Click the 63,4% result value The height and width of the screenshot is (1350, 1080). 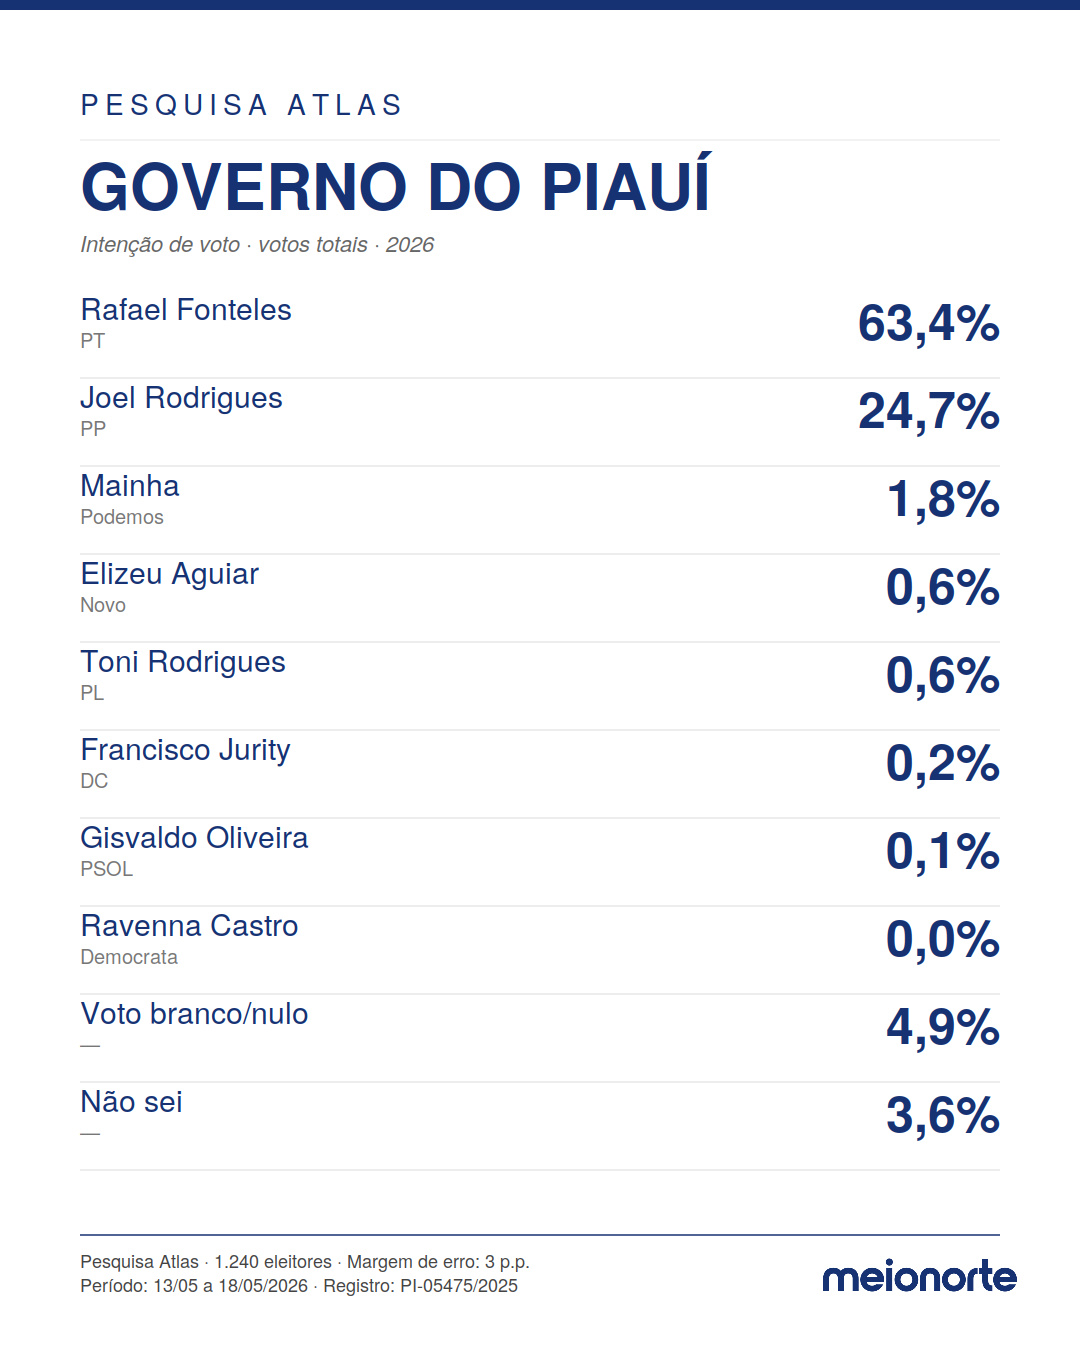pyautogui.click(x=929, y=324)
